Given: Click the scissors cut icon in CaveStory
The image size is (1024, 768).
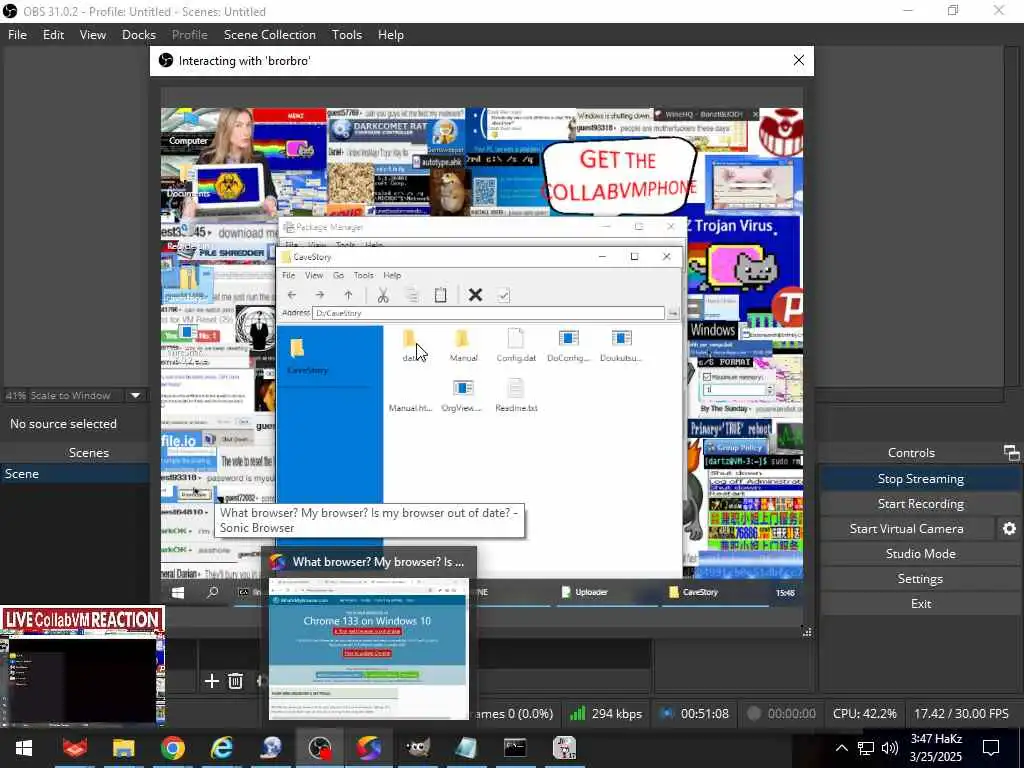Looking at the screenshot, I should pos(383,295).
